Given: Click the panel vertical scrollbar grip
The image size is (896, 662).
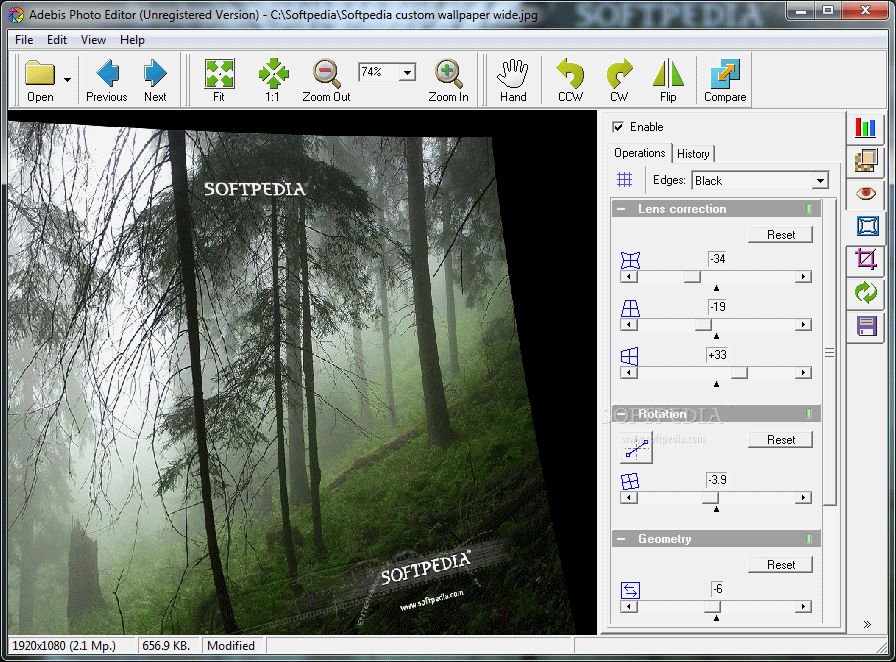Looking at the screenshot, I should pyautogui.click(x=830, y=353).
